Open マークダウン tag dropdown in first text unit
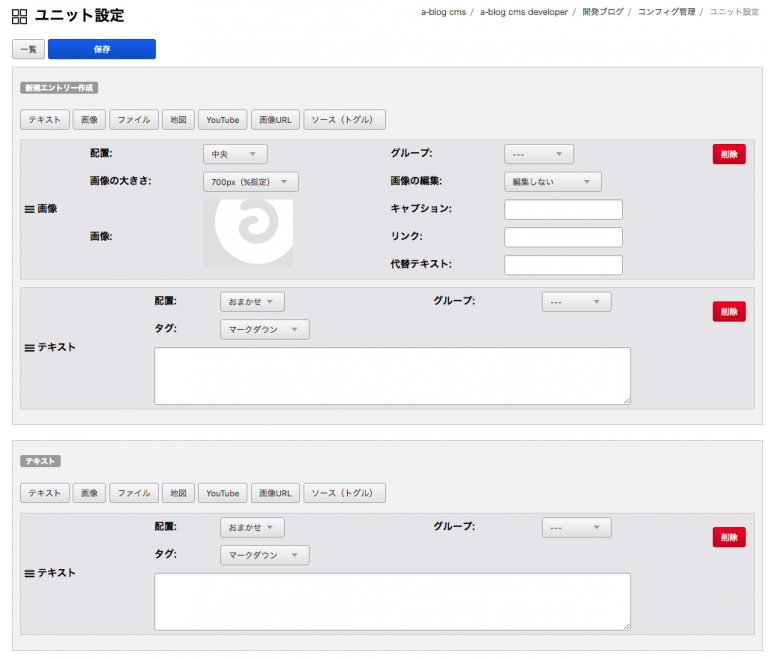 pyautogui.click(x=264, y=329)
